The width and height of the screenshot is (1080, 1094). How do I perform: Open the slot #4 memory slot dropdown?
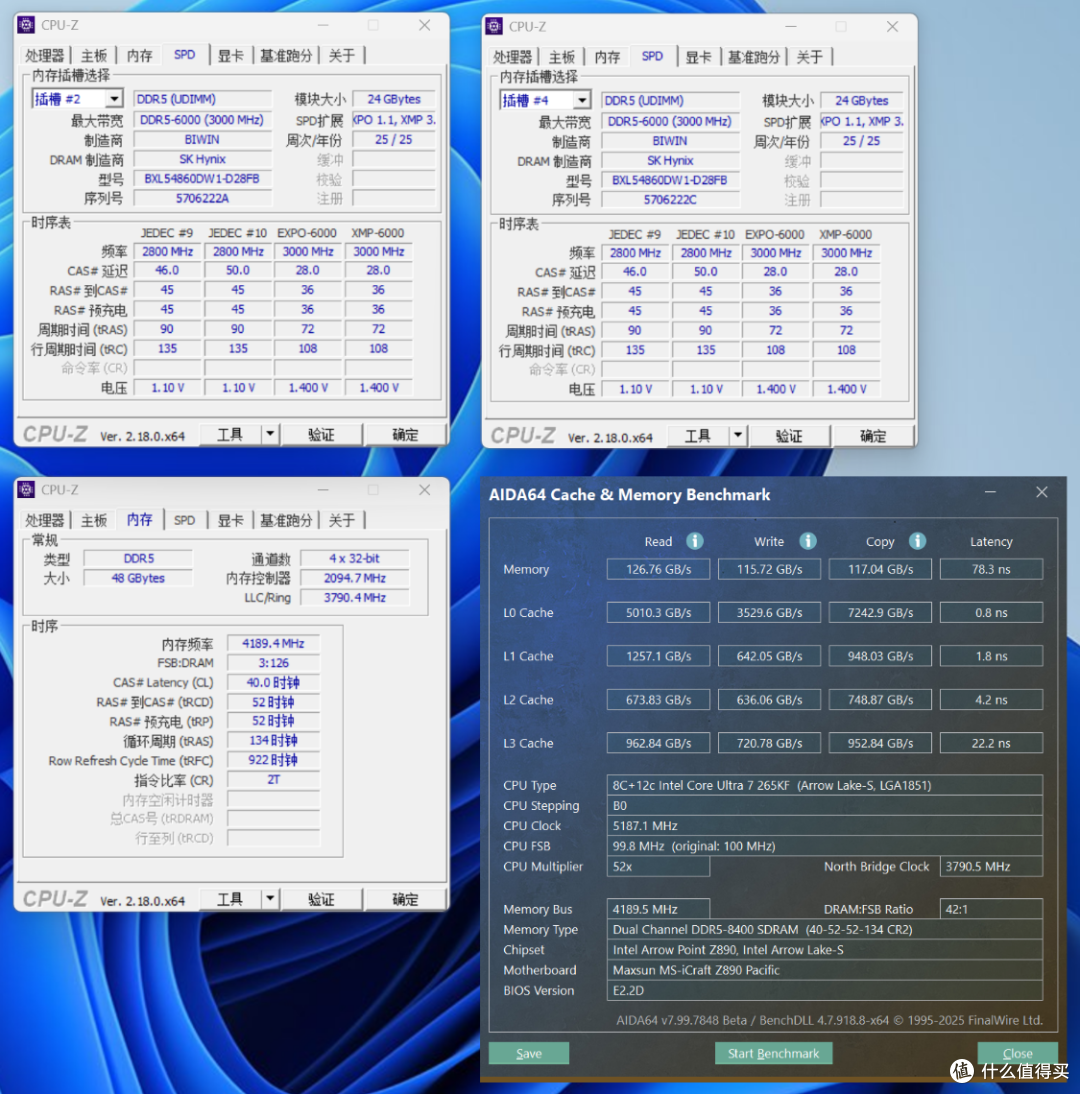pos(582,100)
